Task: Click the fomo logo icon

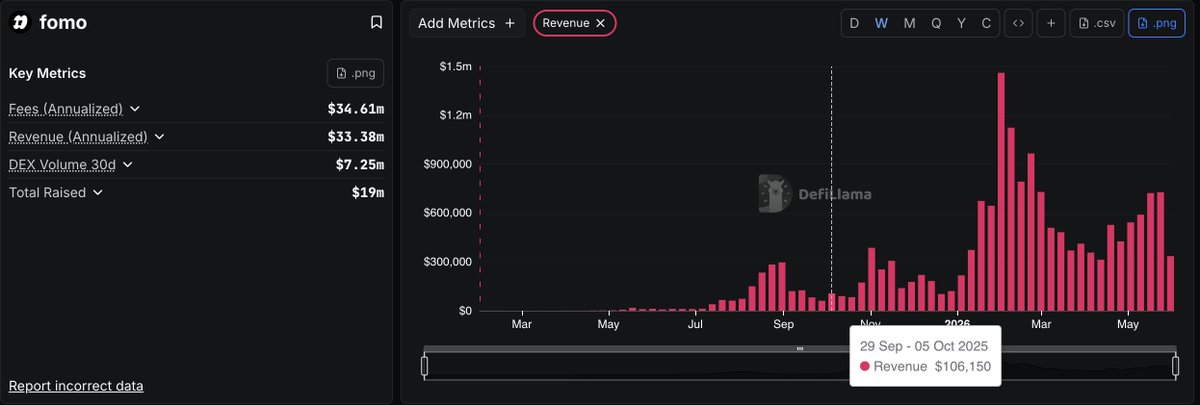Action: (x=19, y=22)
